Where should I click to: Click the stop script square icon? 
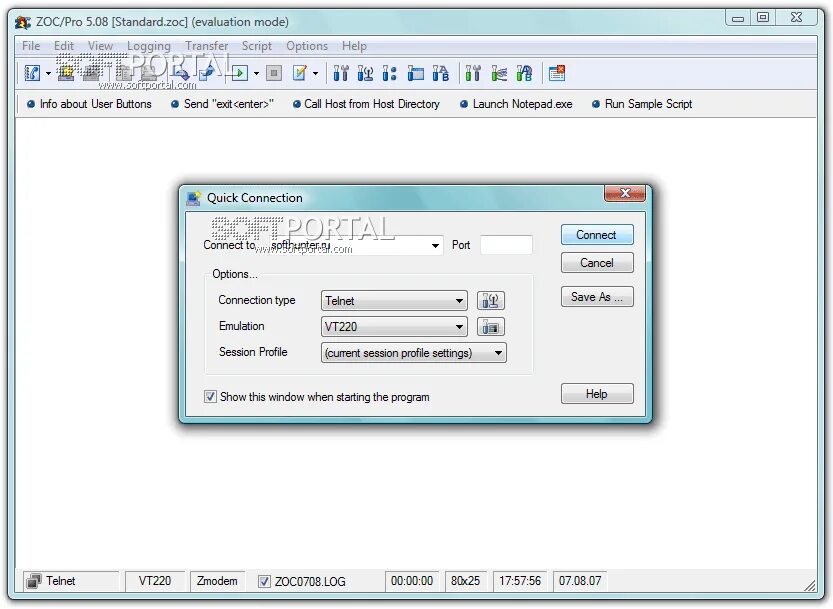point(274,73)
